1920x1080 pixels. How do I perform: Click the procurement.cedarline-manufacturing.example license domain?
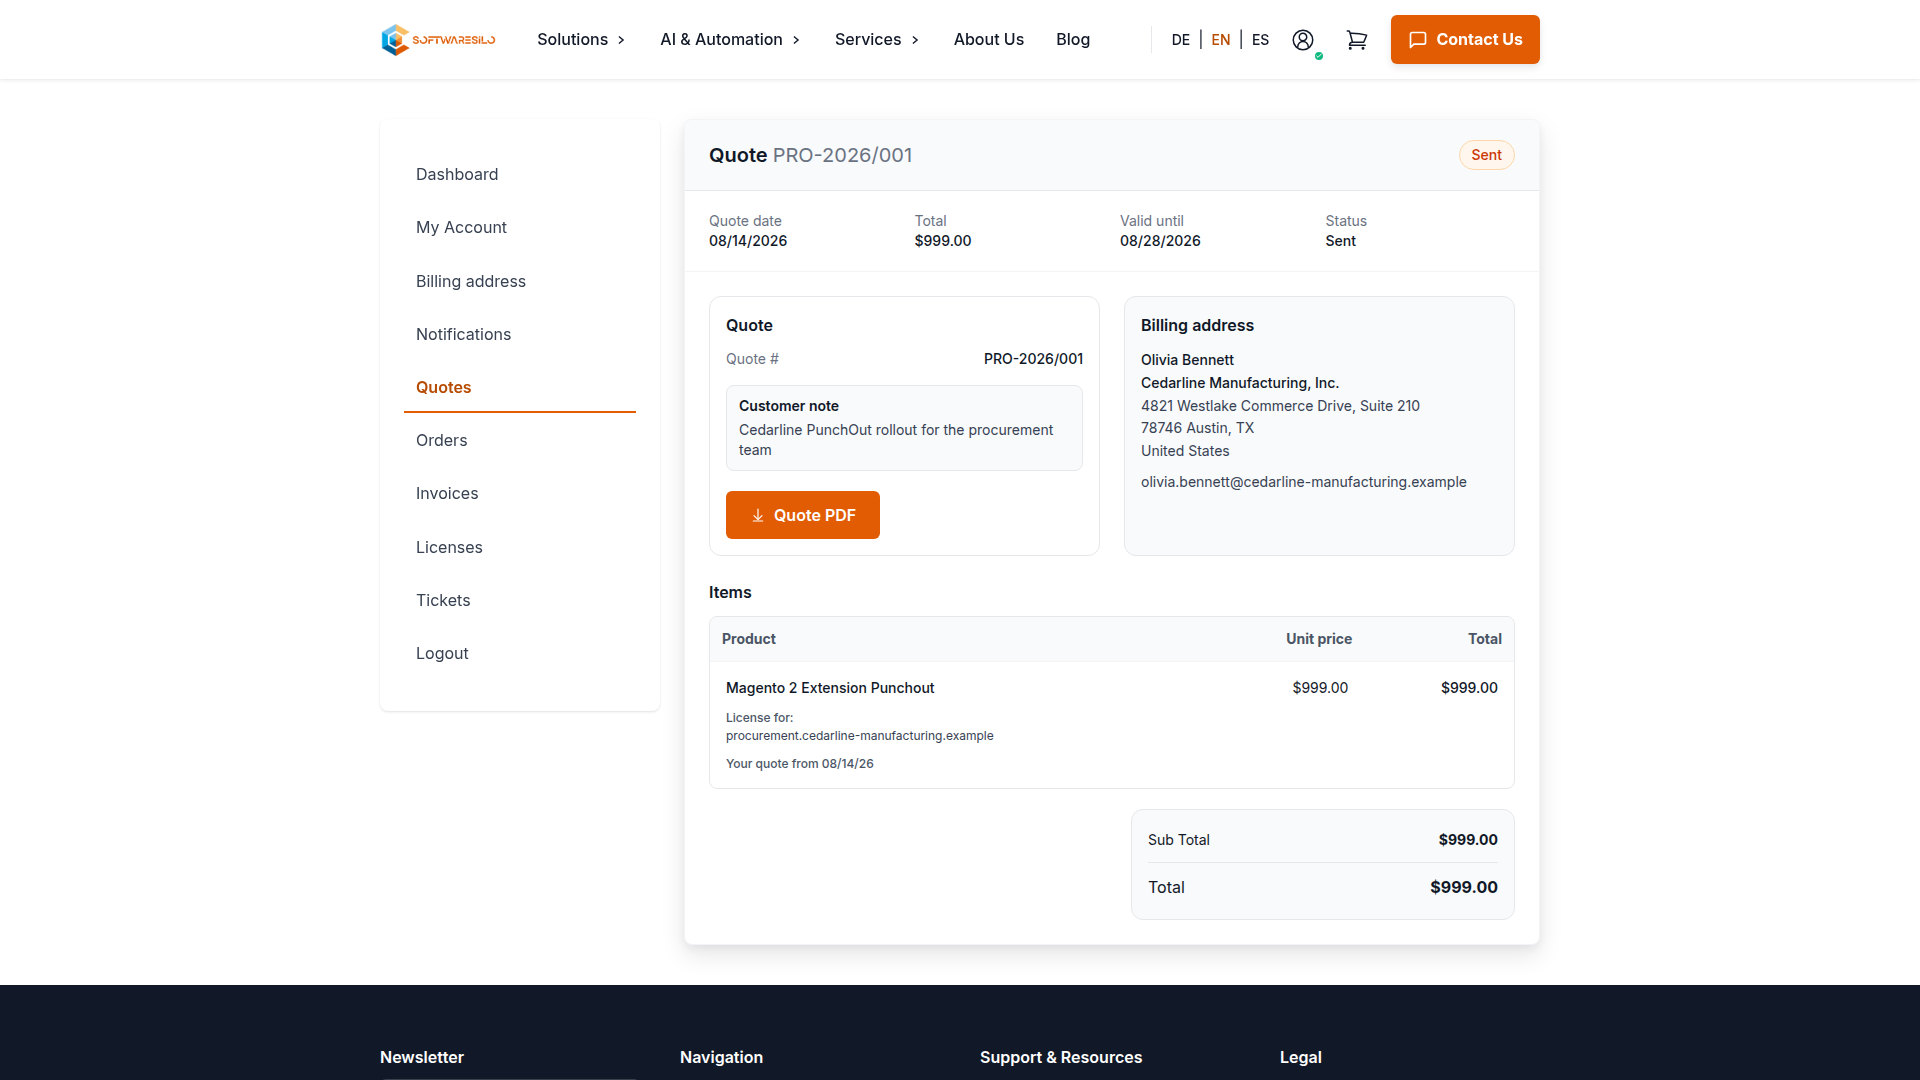pos(860,736)
